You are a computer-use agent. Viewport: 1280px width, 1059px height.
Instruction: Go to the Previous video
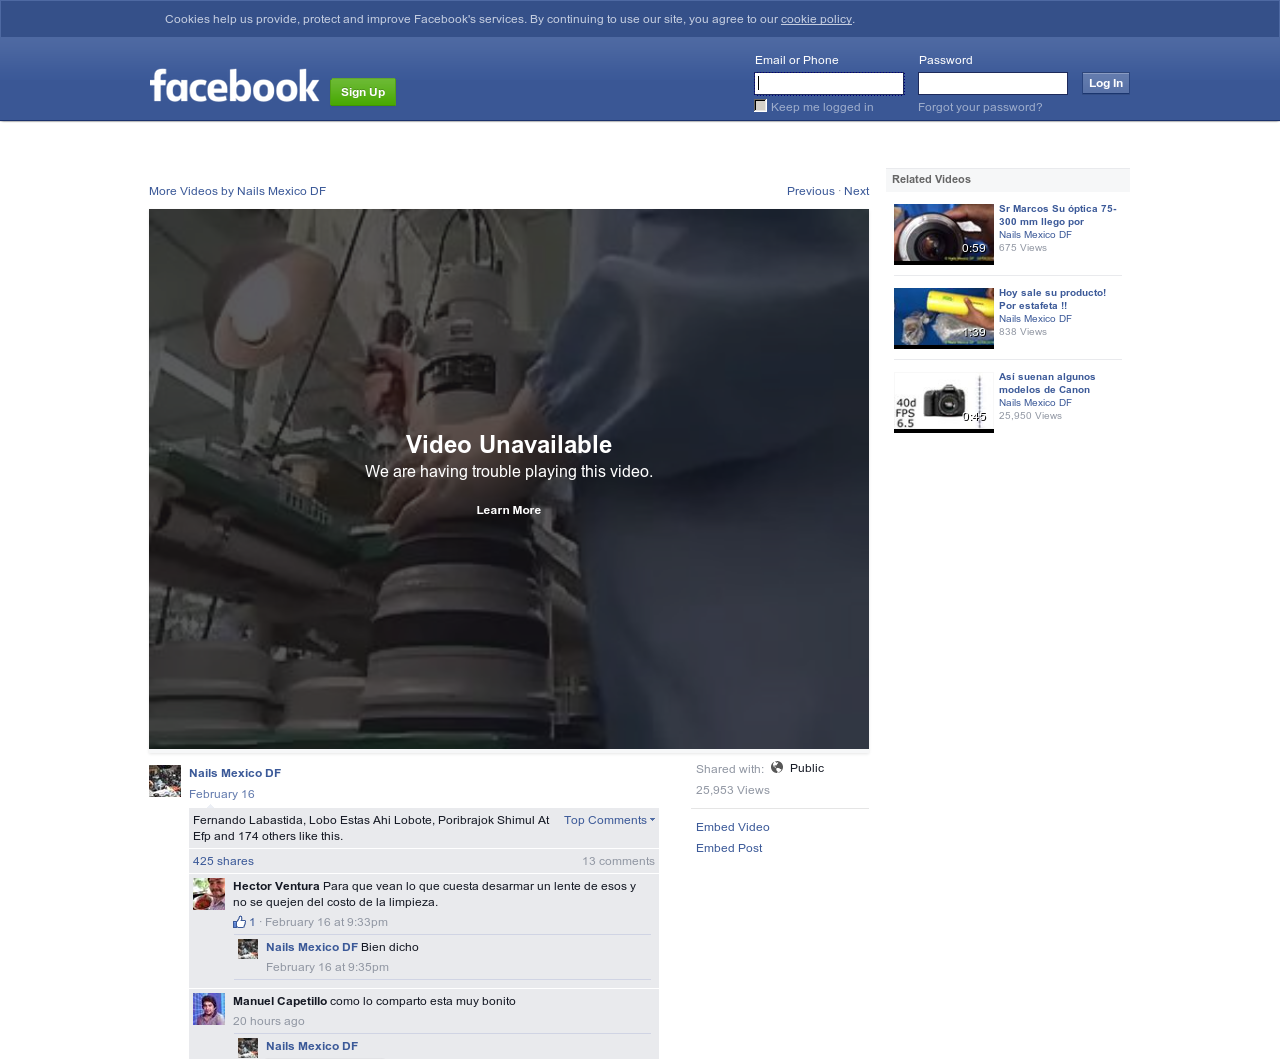pos(811,191)
